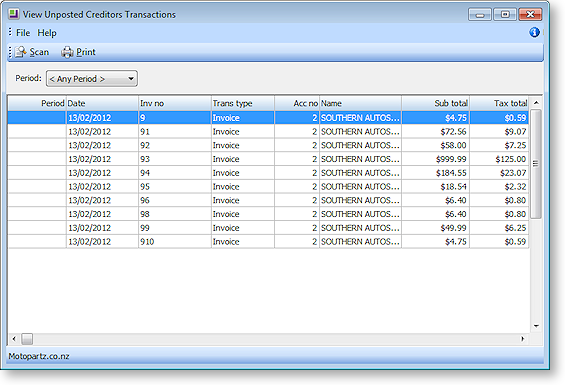Click the application icon in title bar

[x=14, y=14]
